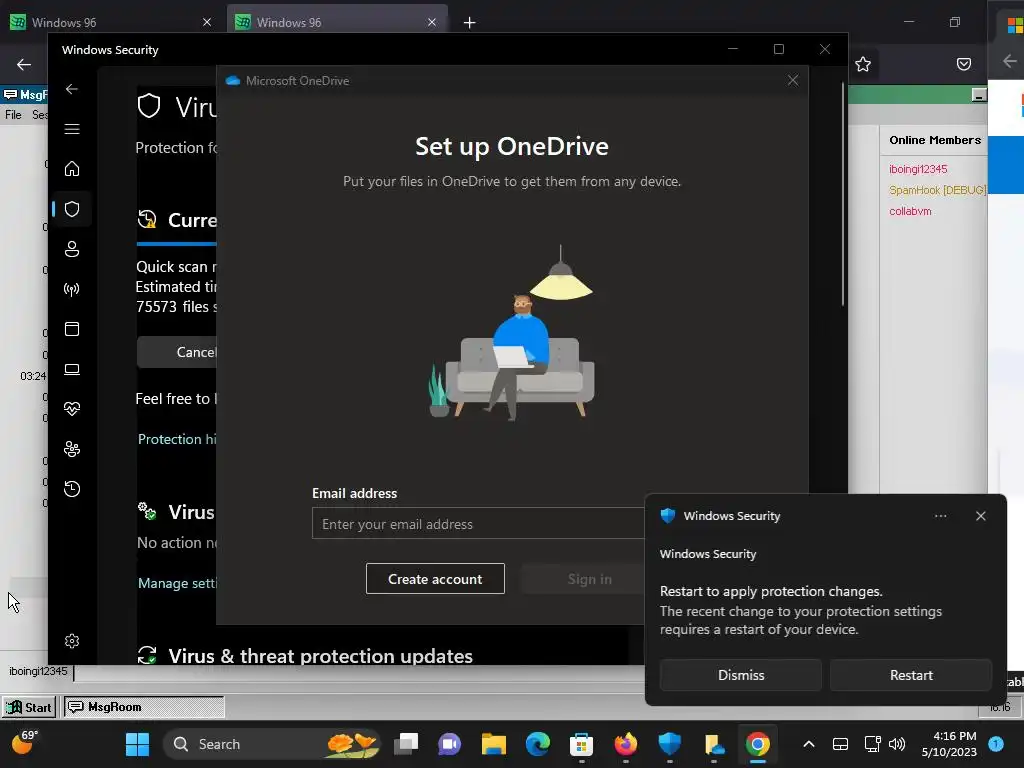Select SpamHook [DEBUG] in Online Members
The image size is (1024, 768).
[937, 190]
